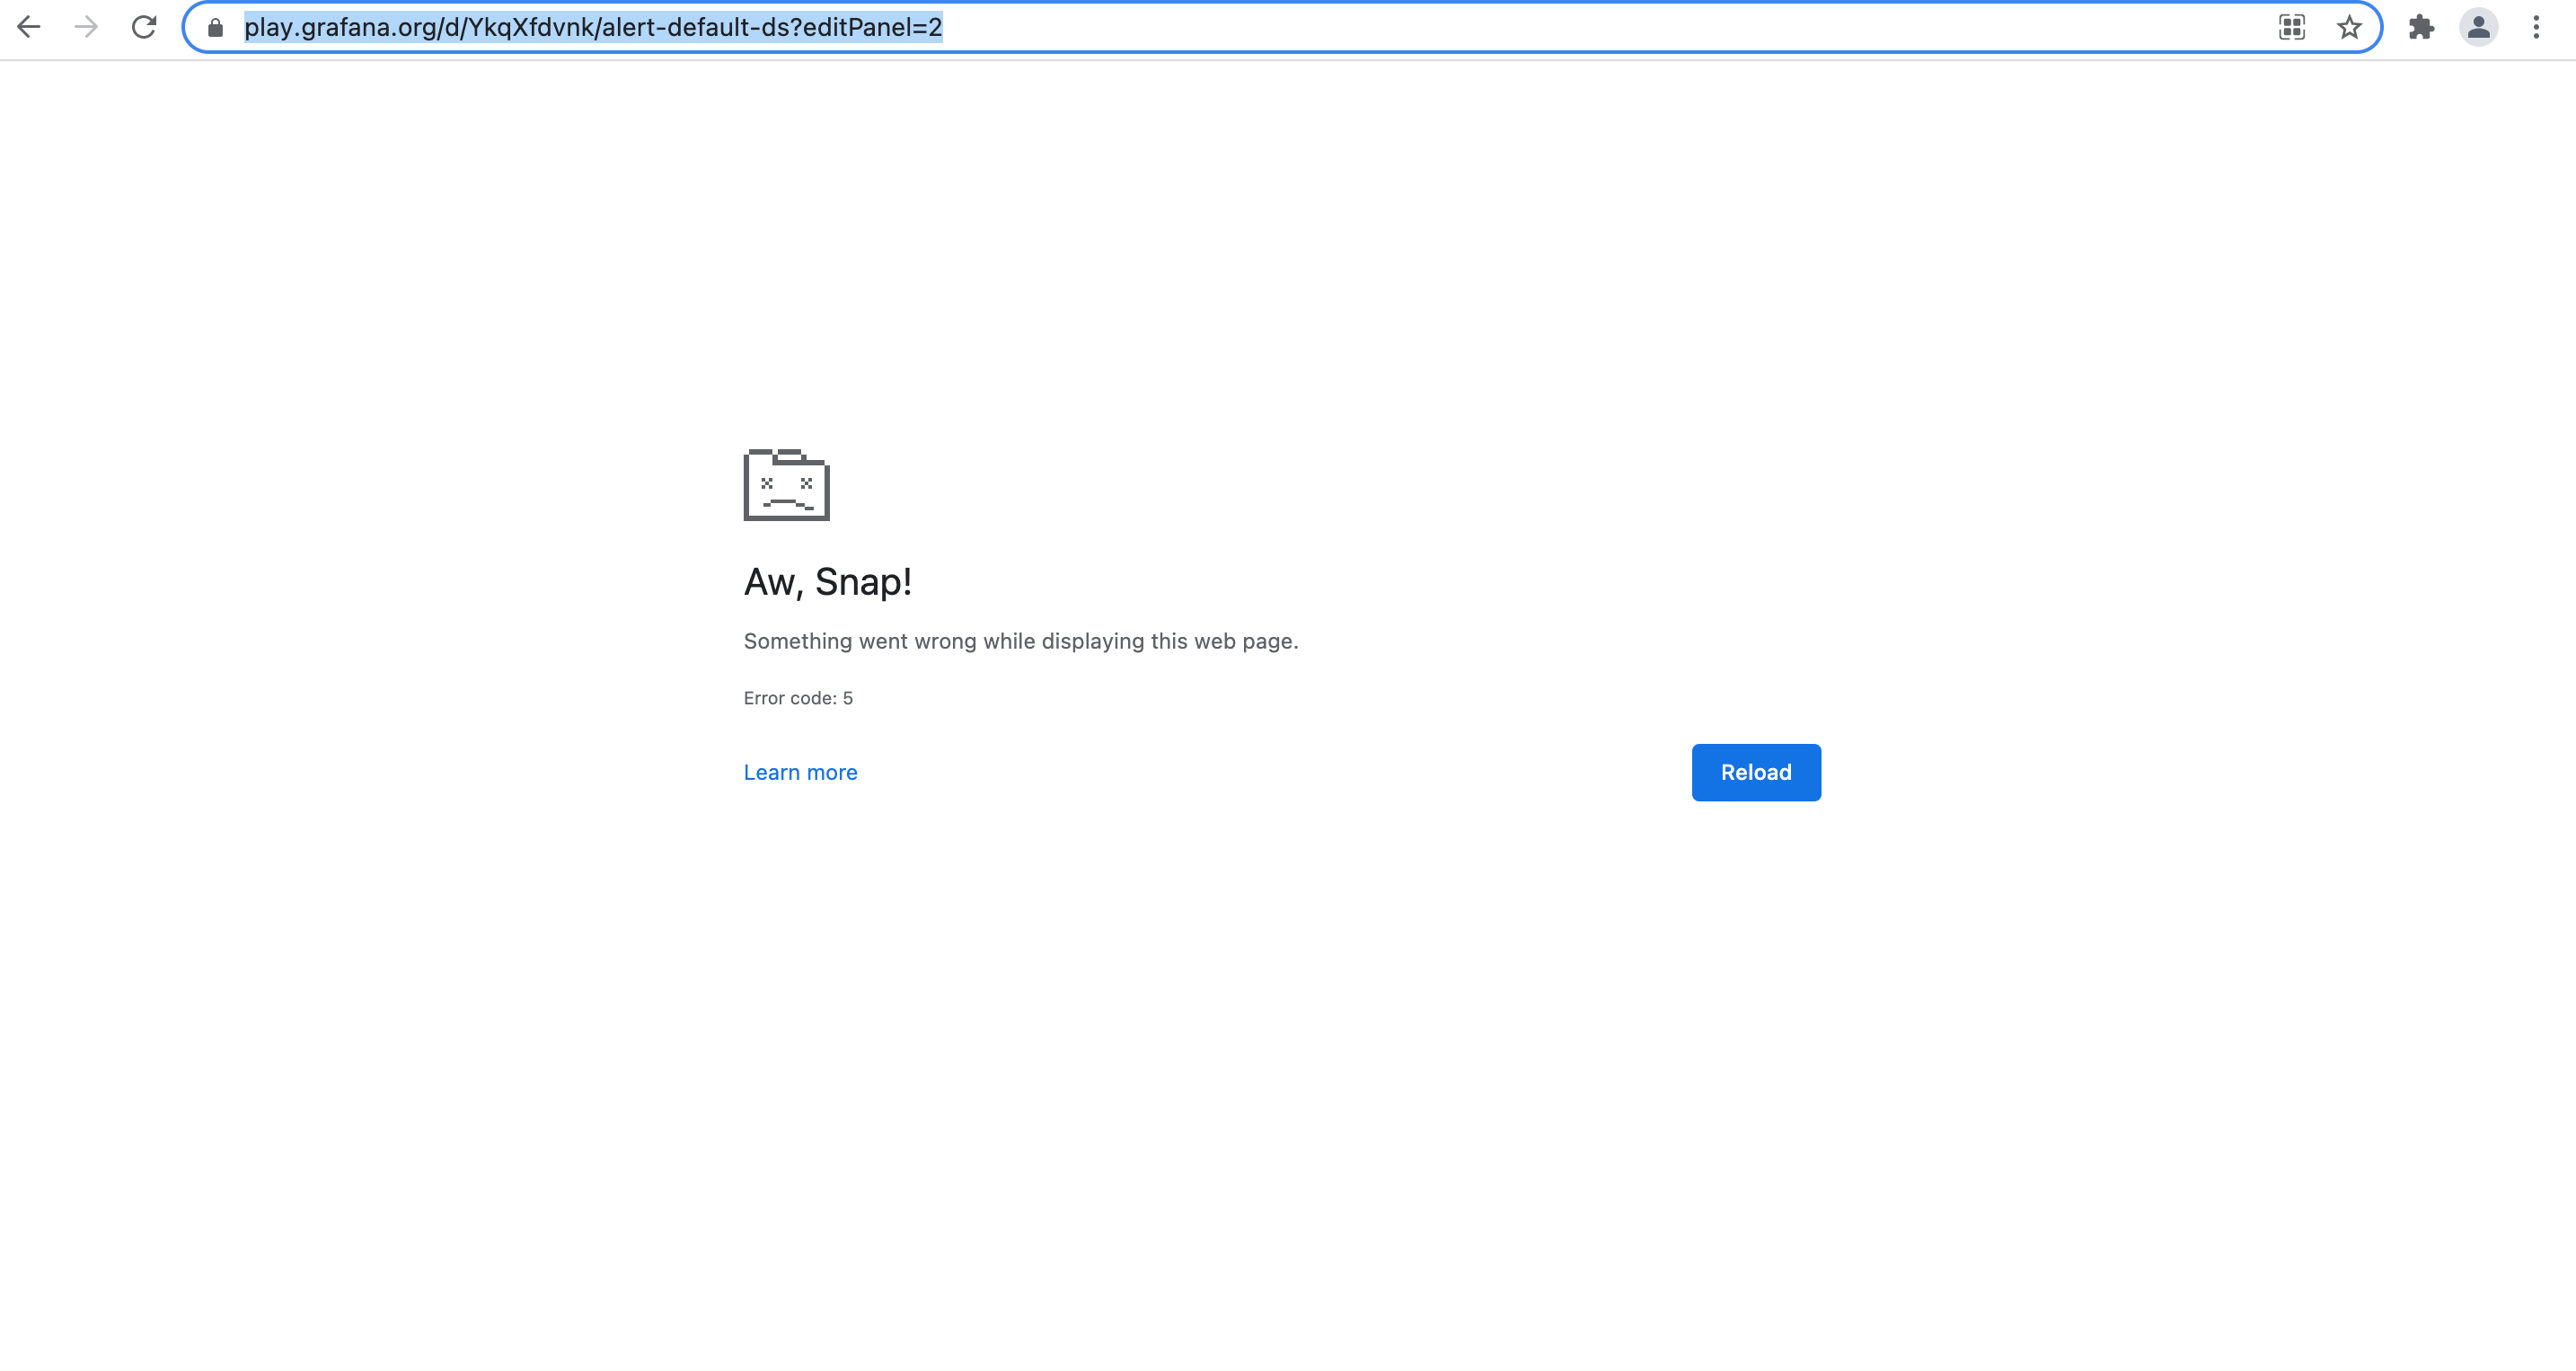View site info via lock icon

point(215,27)
